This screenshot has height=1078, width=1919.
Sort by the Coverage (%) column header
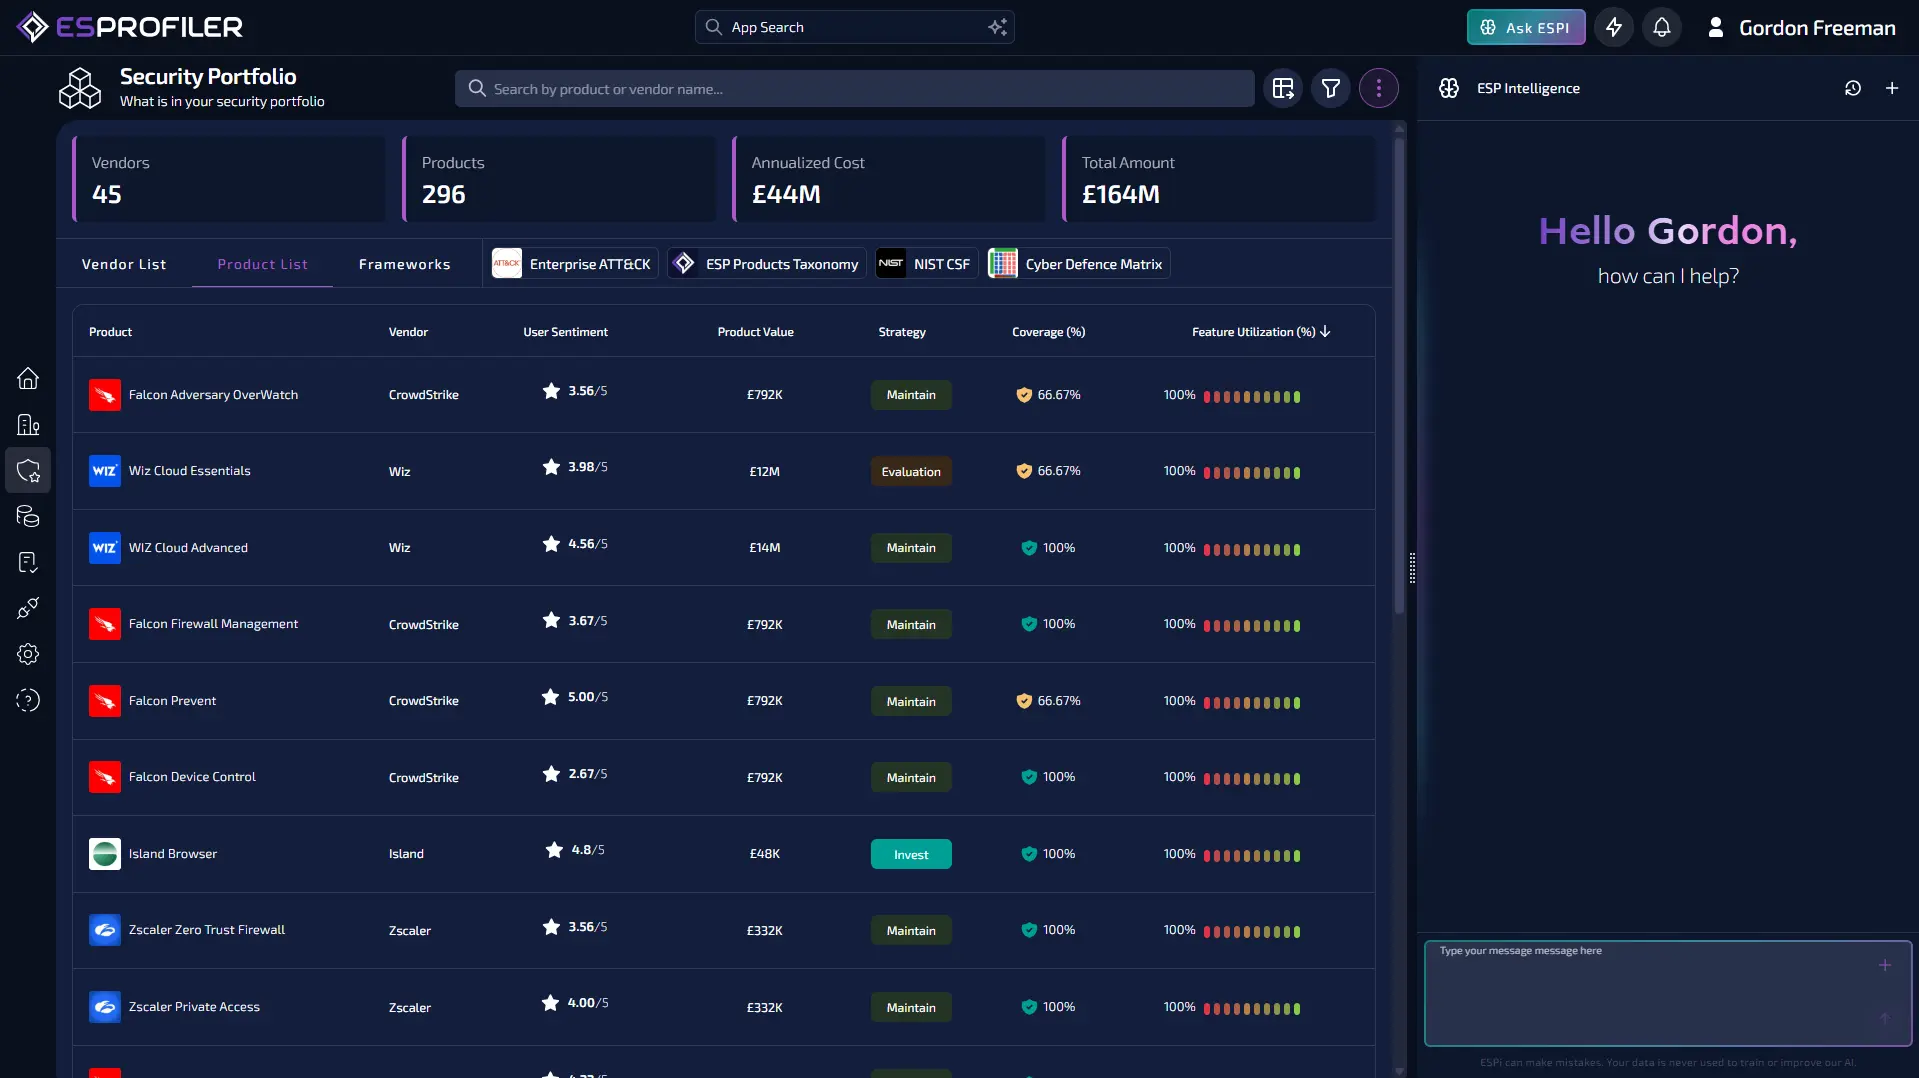coord(1048,332)
